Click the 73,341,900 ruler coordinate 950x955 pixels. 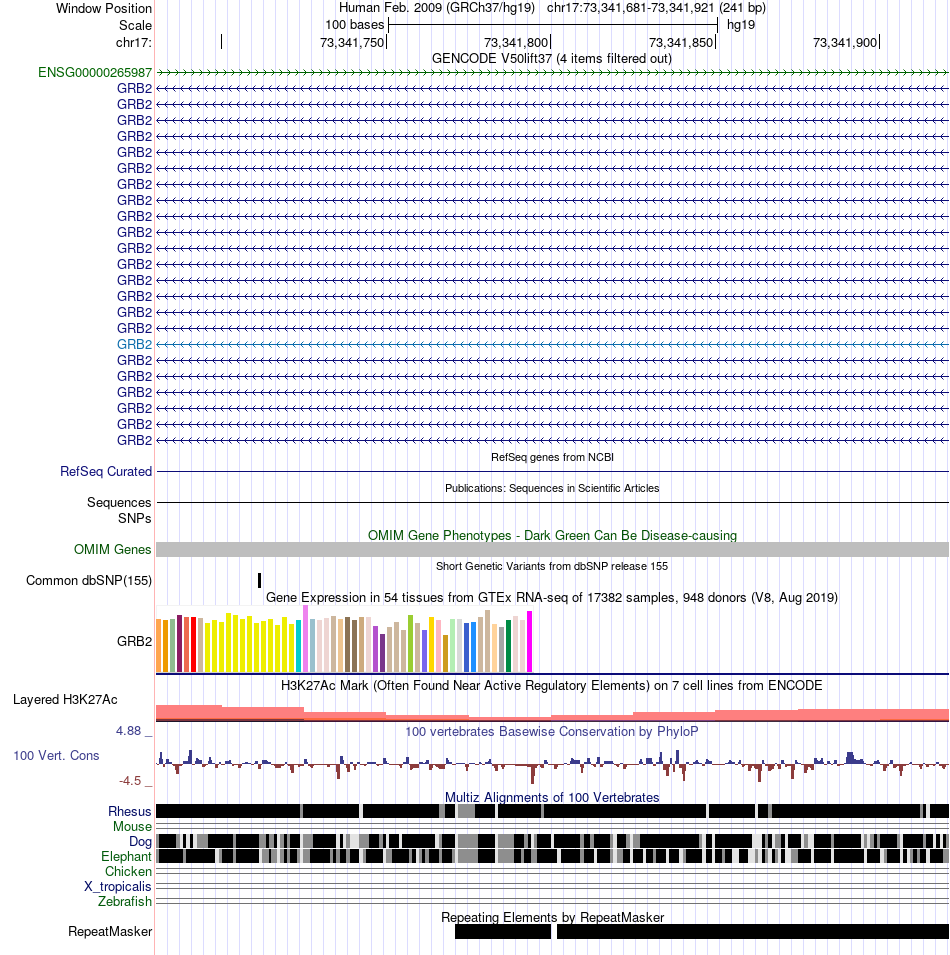845,43
